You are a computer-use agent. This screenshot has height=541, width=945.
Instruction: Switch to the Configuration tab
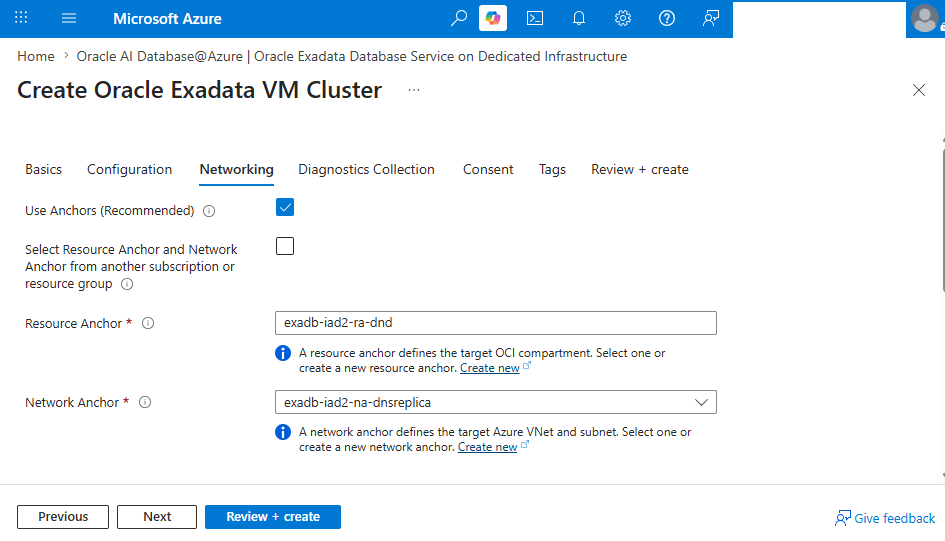point(130,169)
